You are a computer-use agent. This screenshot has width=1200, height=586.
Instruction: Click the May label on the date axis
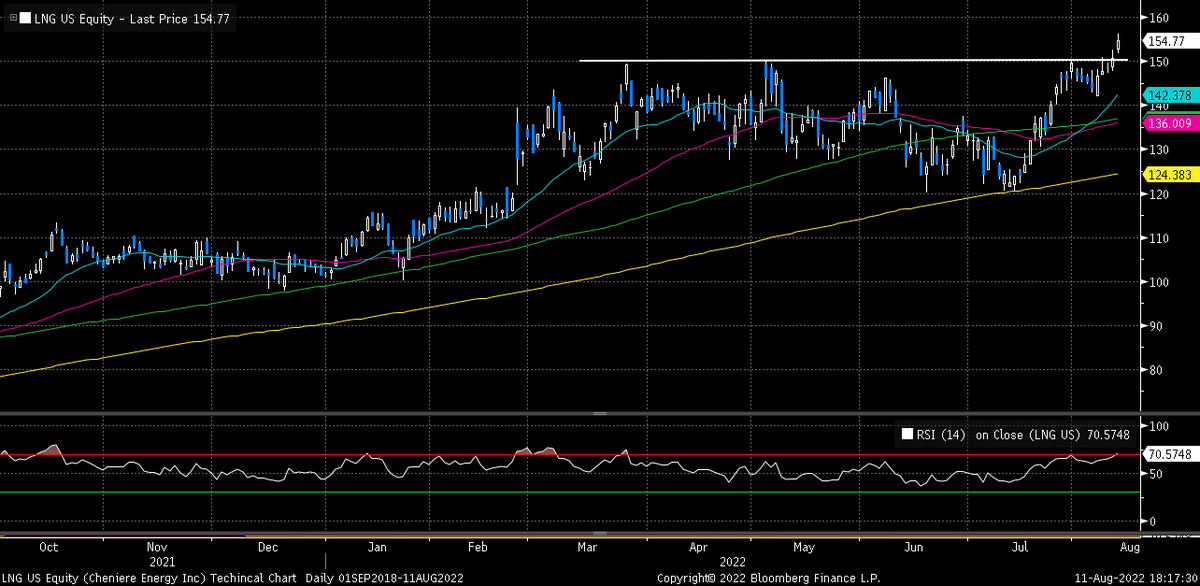[x=804, y=547]
